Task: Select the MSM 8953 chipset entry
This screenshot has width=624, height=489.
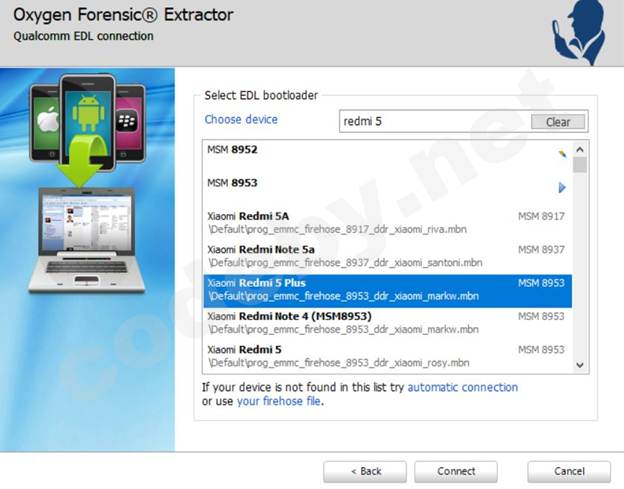Action: (387, 191)
